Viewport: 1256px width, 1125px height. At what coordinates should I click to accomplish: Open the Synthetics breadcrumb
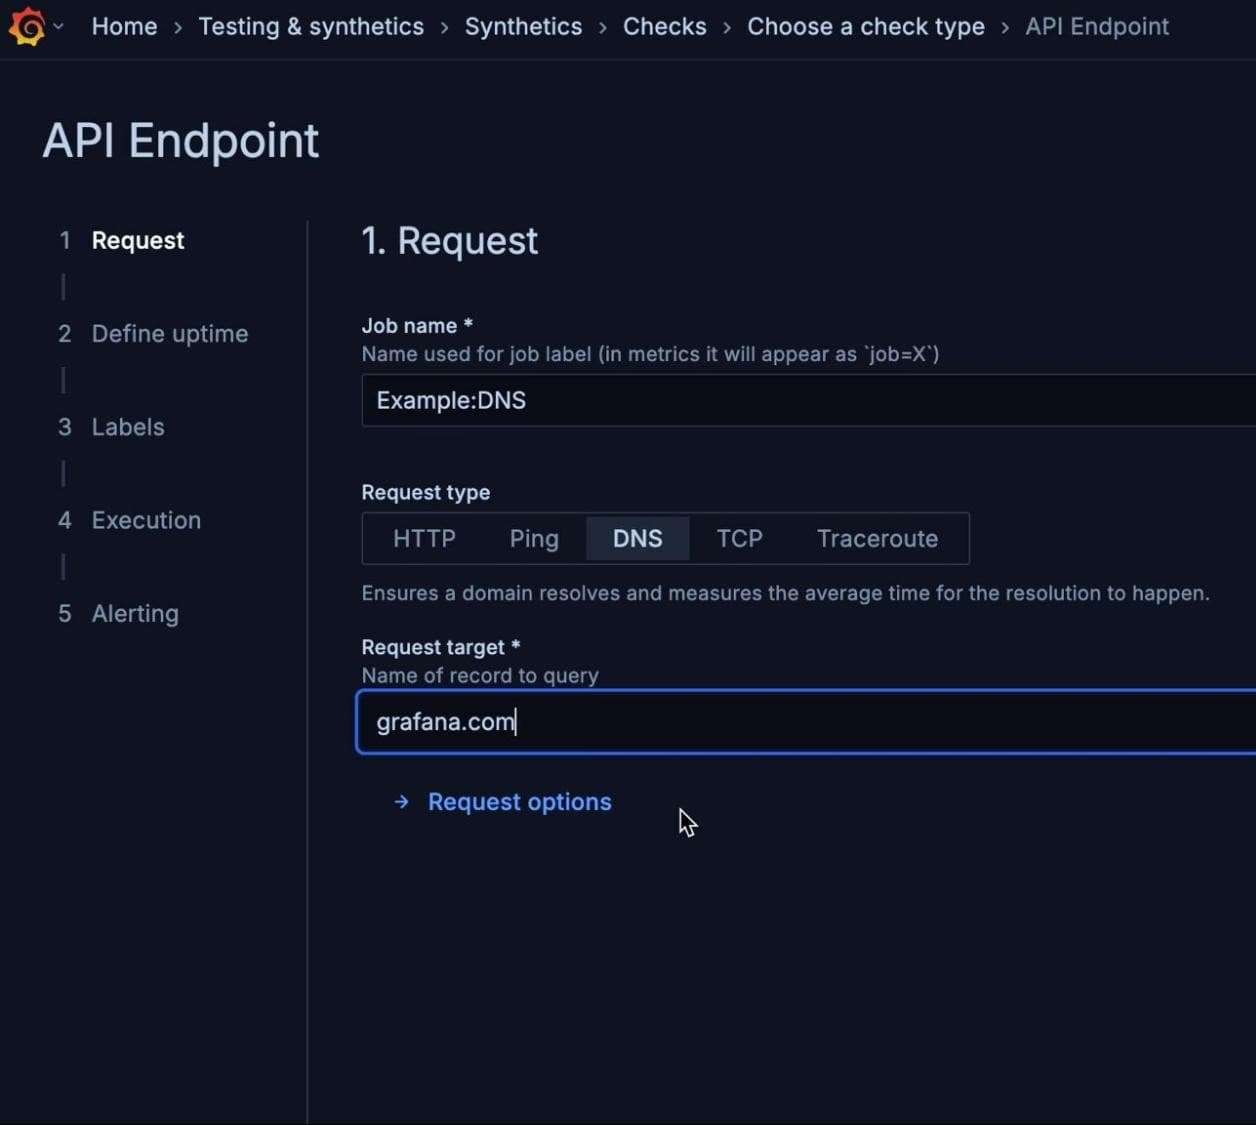pyautogui.click(x=523, y=27)
